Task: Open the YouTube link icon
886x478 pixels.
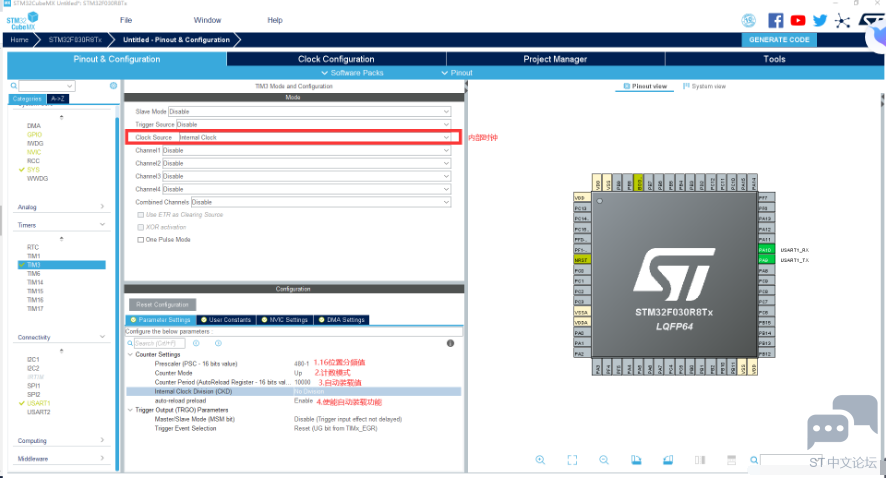Action: (798, 21)
